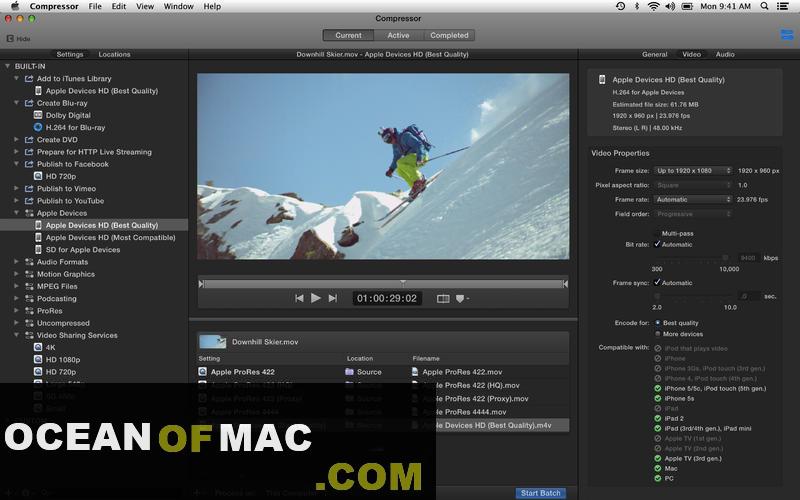Select the Apple Devices HD (Best Quality).m4v row
This screenshot has width=800, height=500.
[383, 425]
